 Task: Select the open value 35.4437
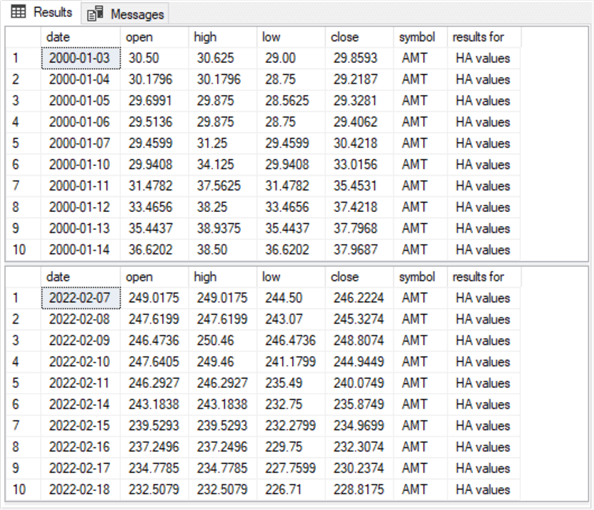[x=155, y=228]
